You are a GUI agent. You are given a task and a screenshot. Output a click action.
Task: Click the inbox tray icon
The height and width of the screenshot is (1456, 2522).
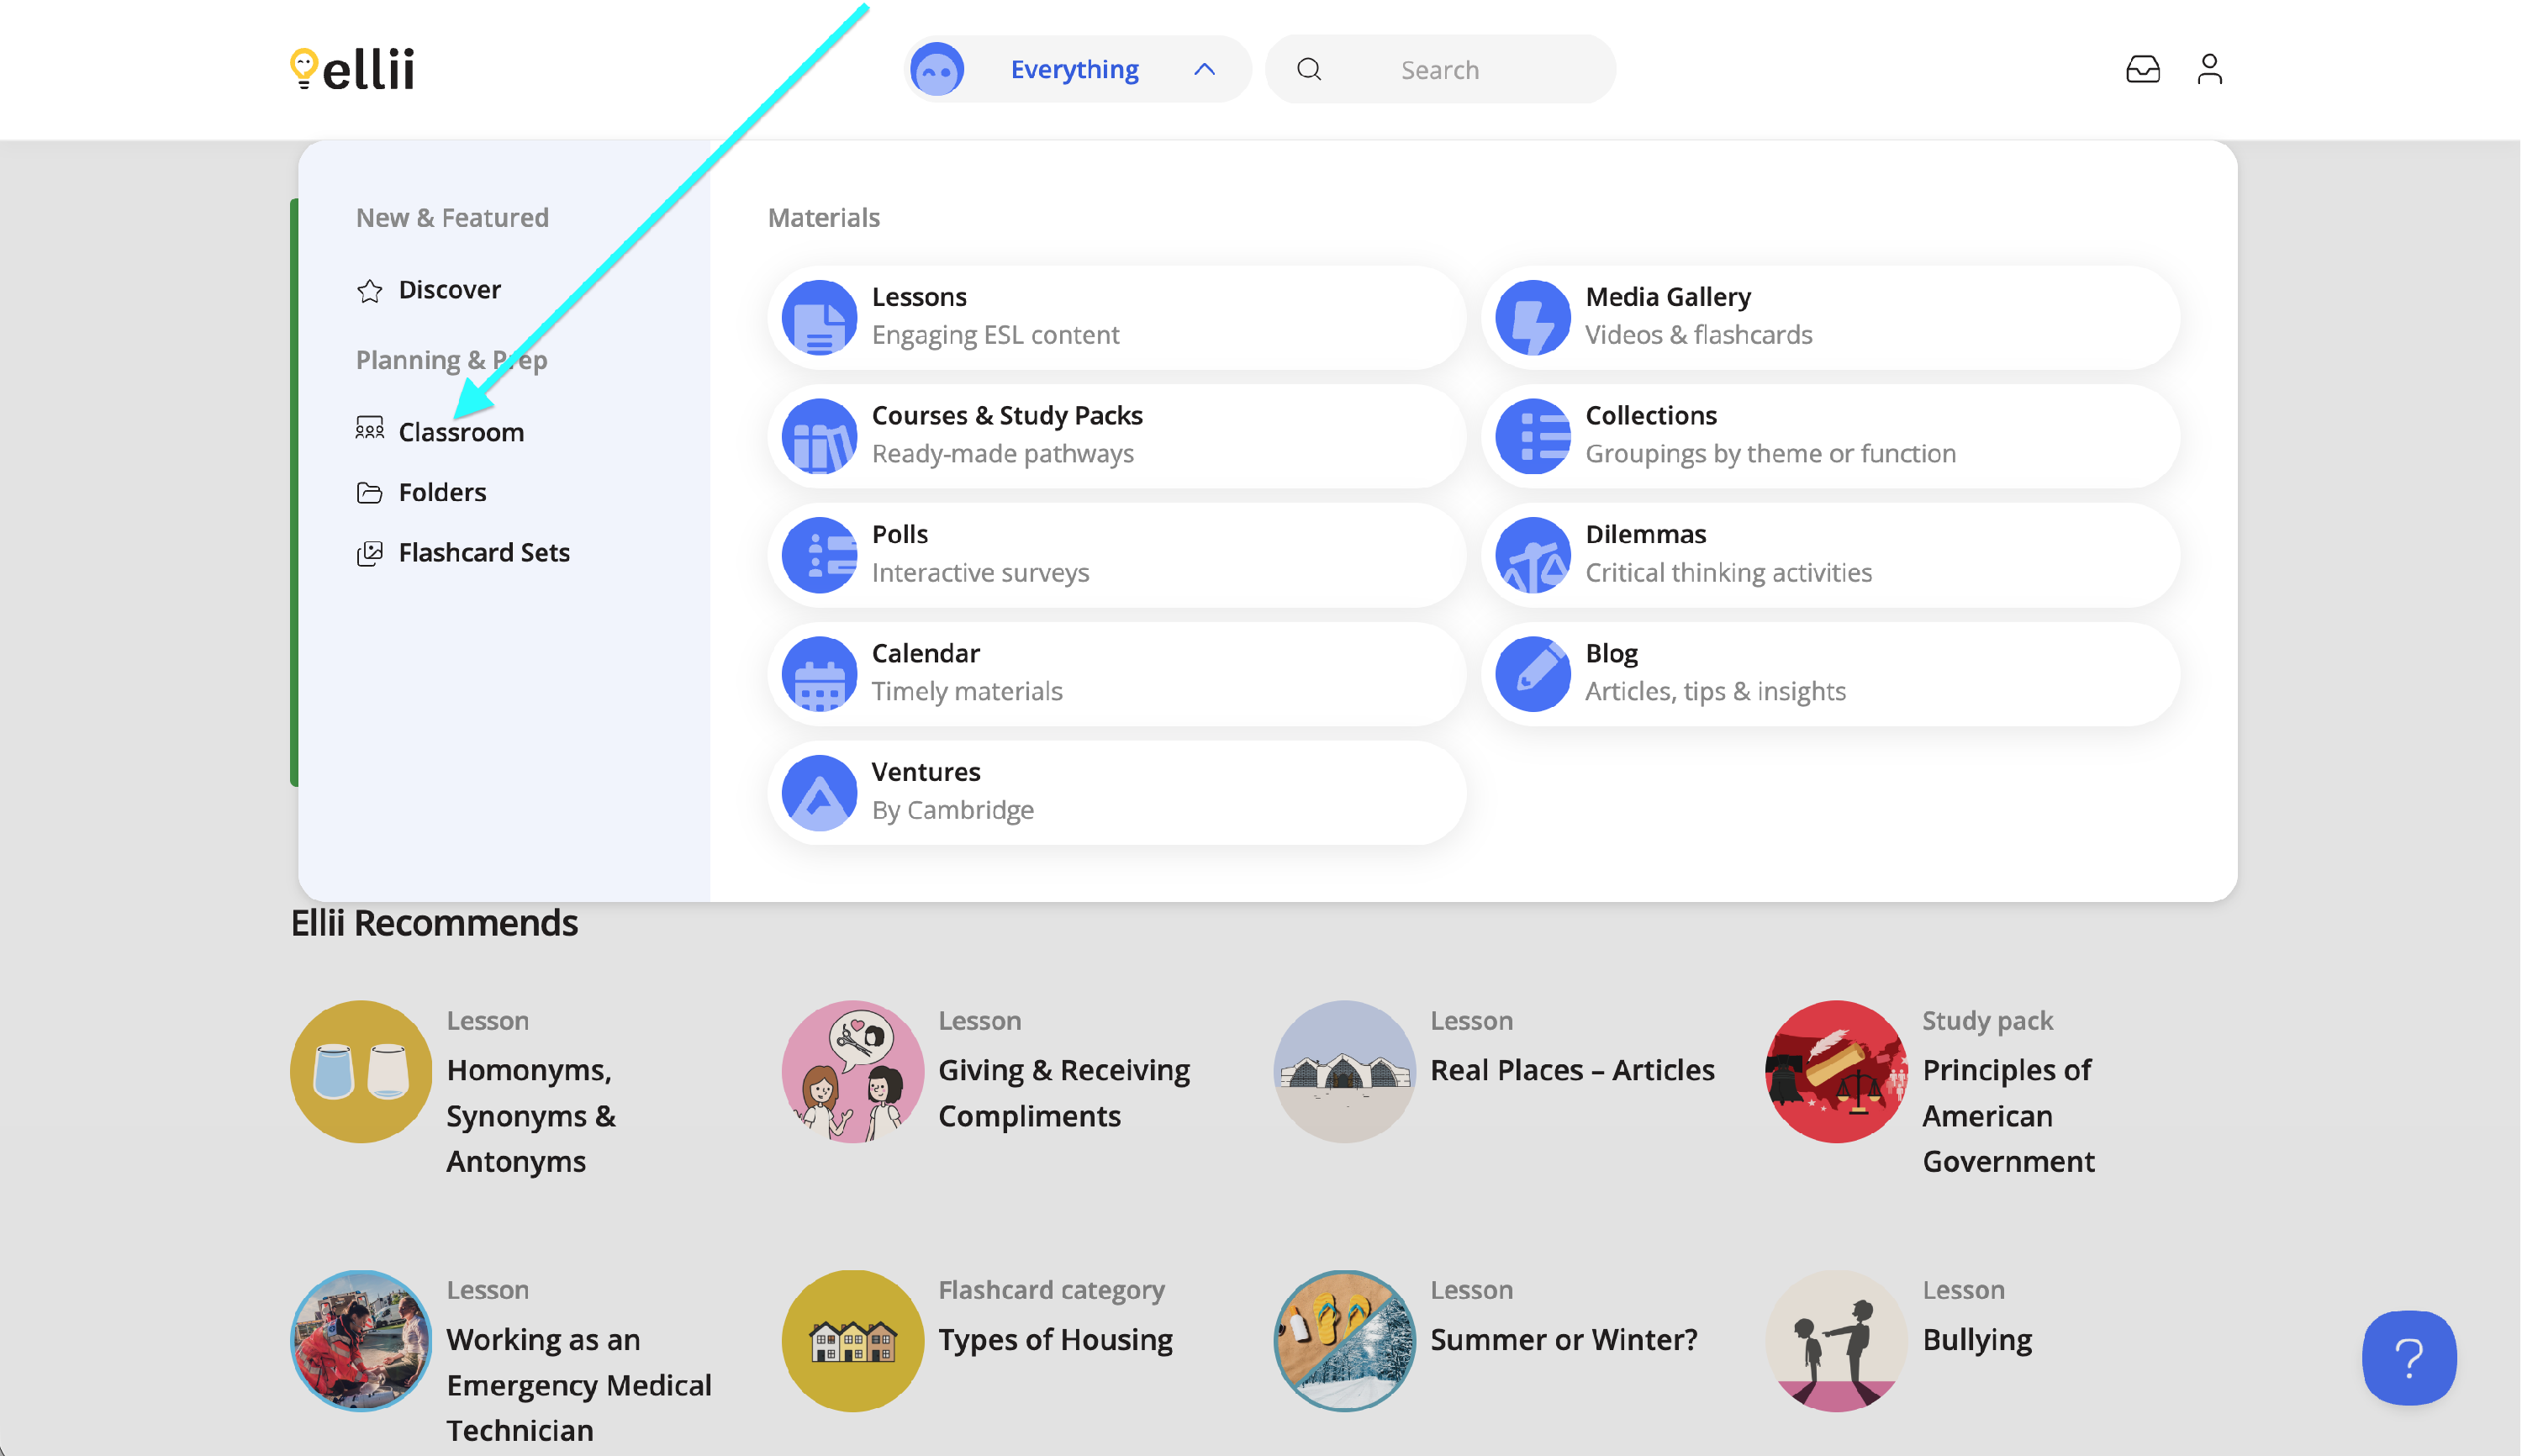2142,69
